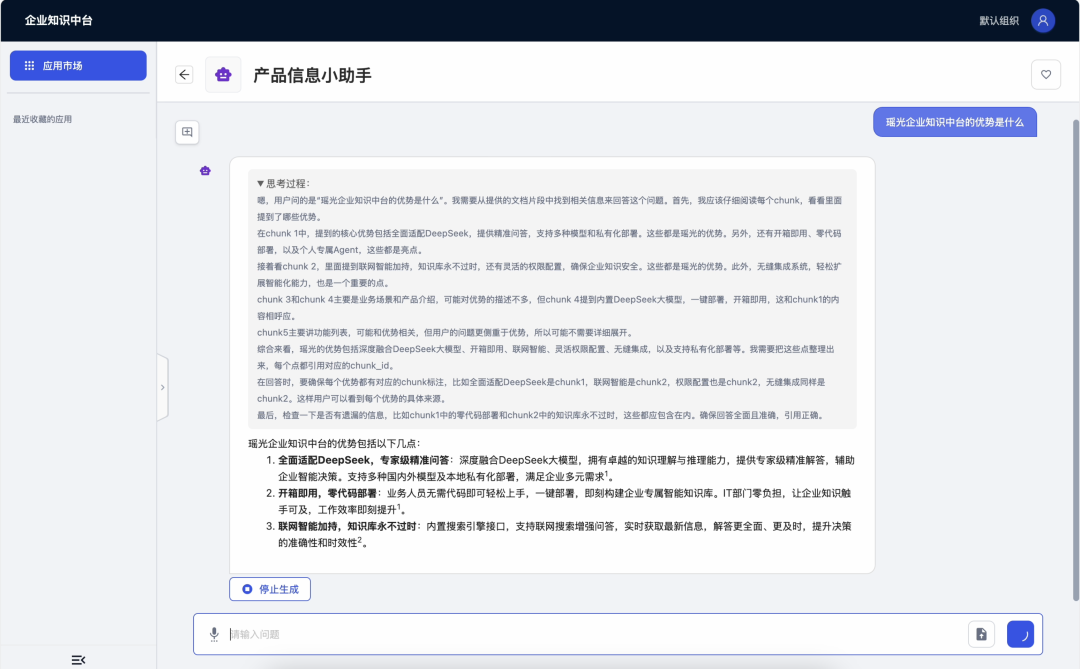Viewport: 1080px width, 669px height.
Task: Collapse sidebar with the bottom menu icon
Action: pyautogui.click(x=79, y=660)
